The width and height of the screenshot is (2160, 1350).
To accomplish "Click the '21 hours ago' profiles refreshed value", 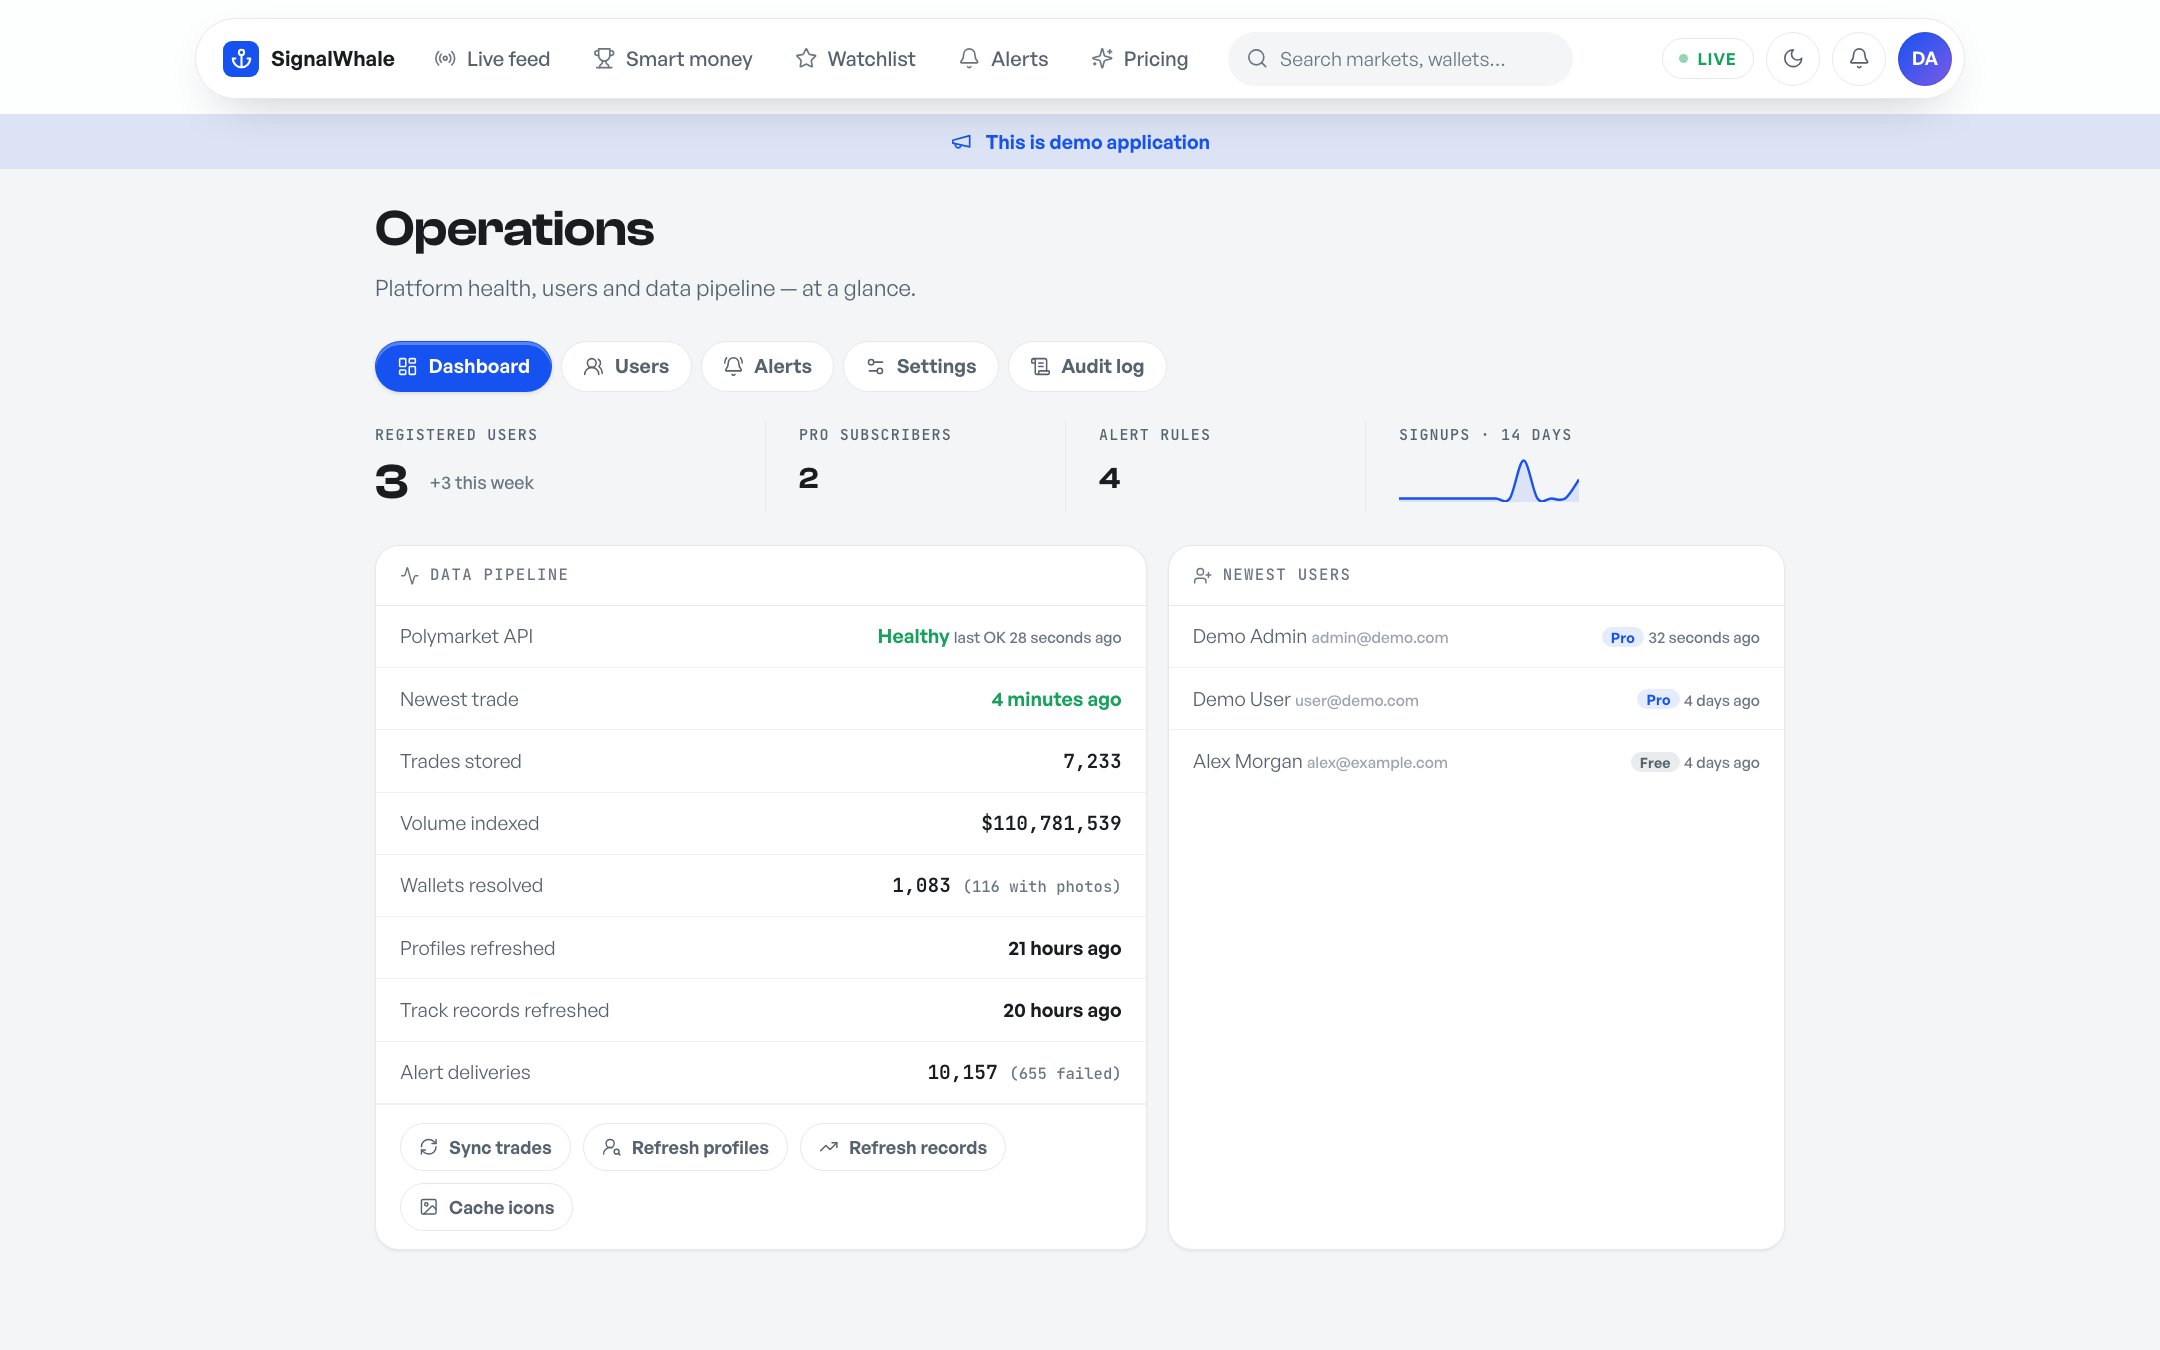I will pos(1064,949).
